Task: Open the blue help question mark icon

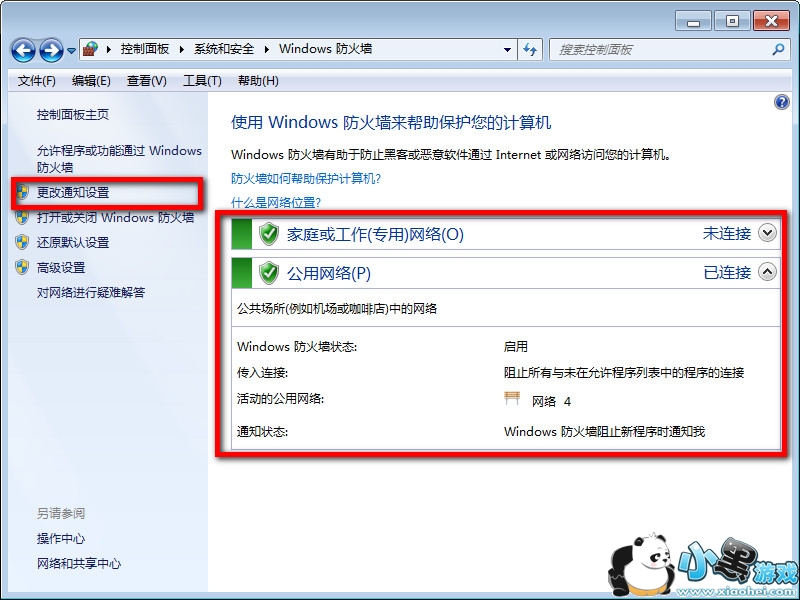Action: [x=781, y=102]
